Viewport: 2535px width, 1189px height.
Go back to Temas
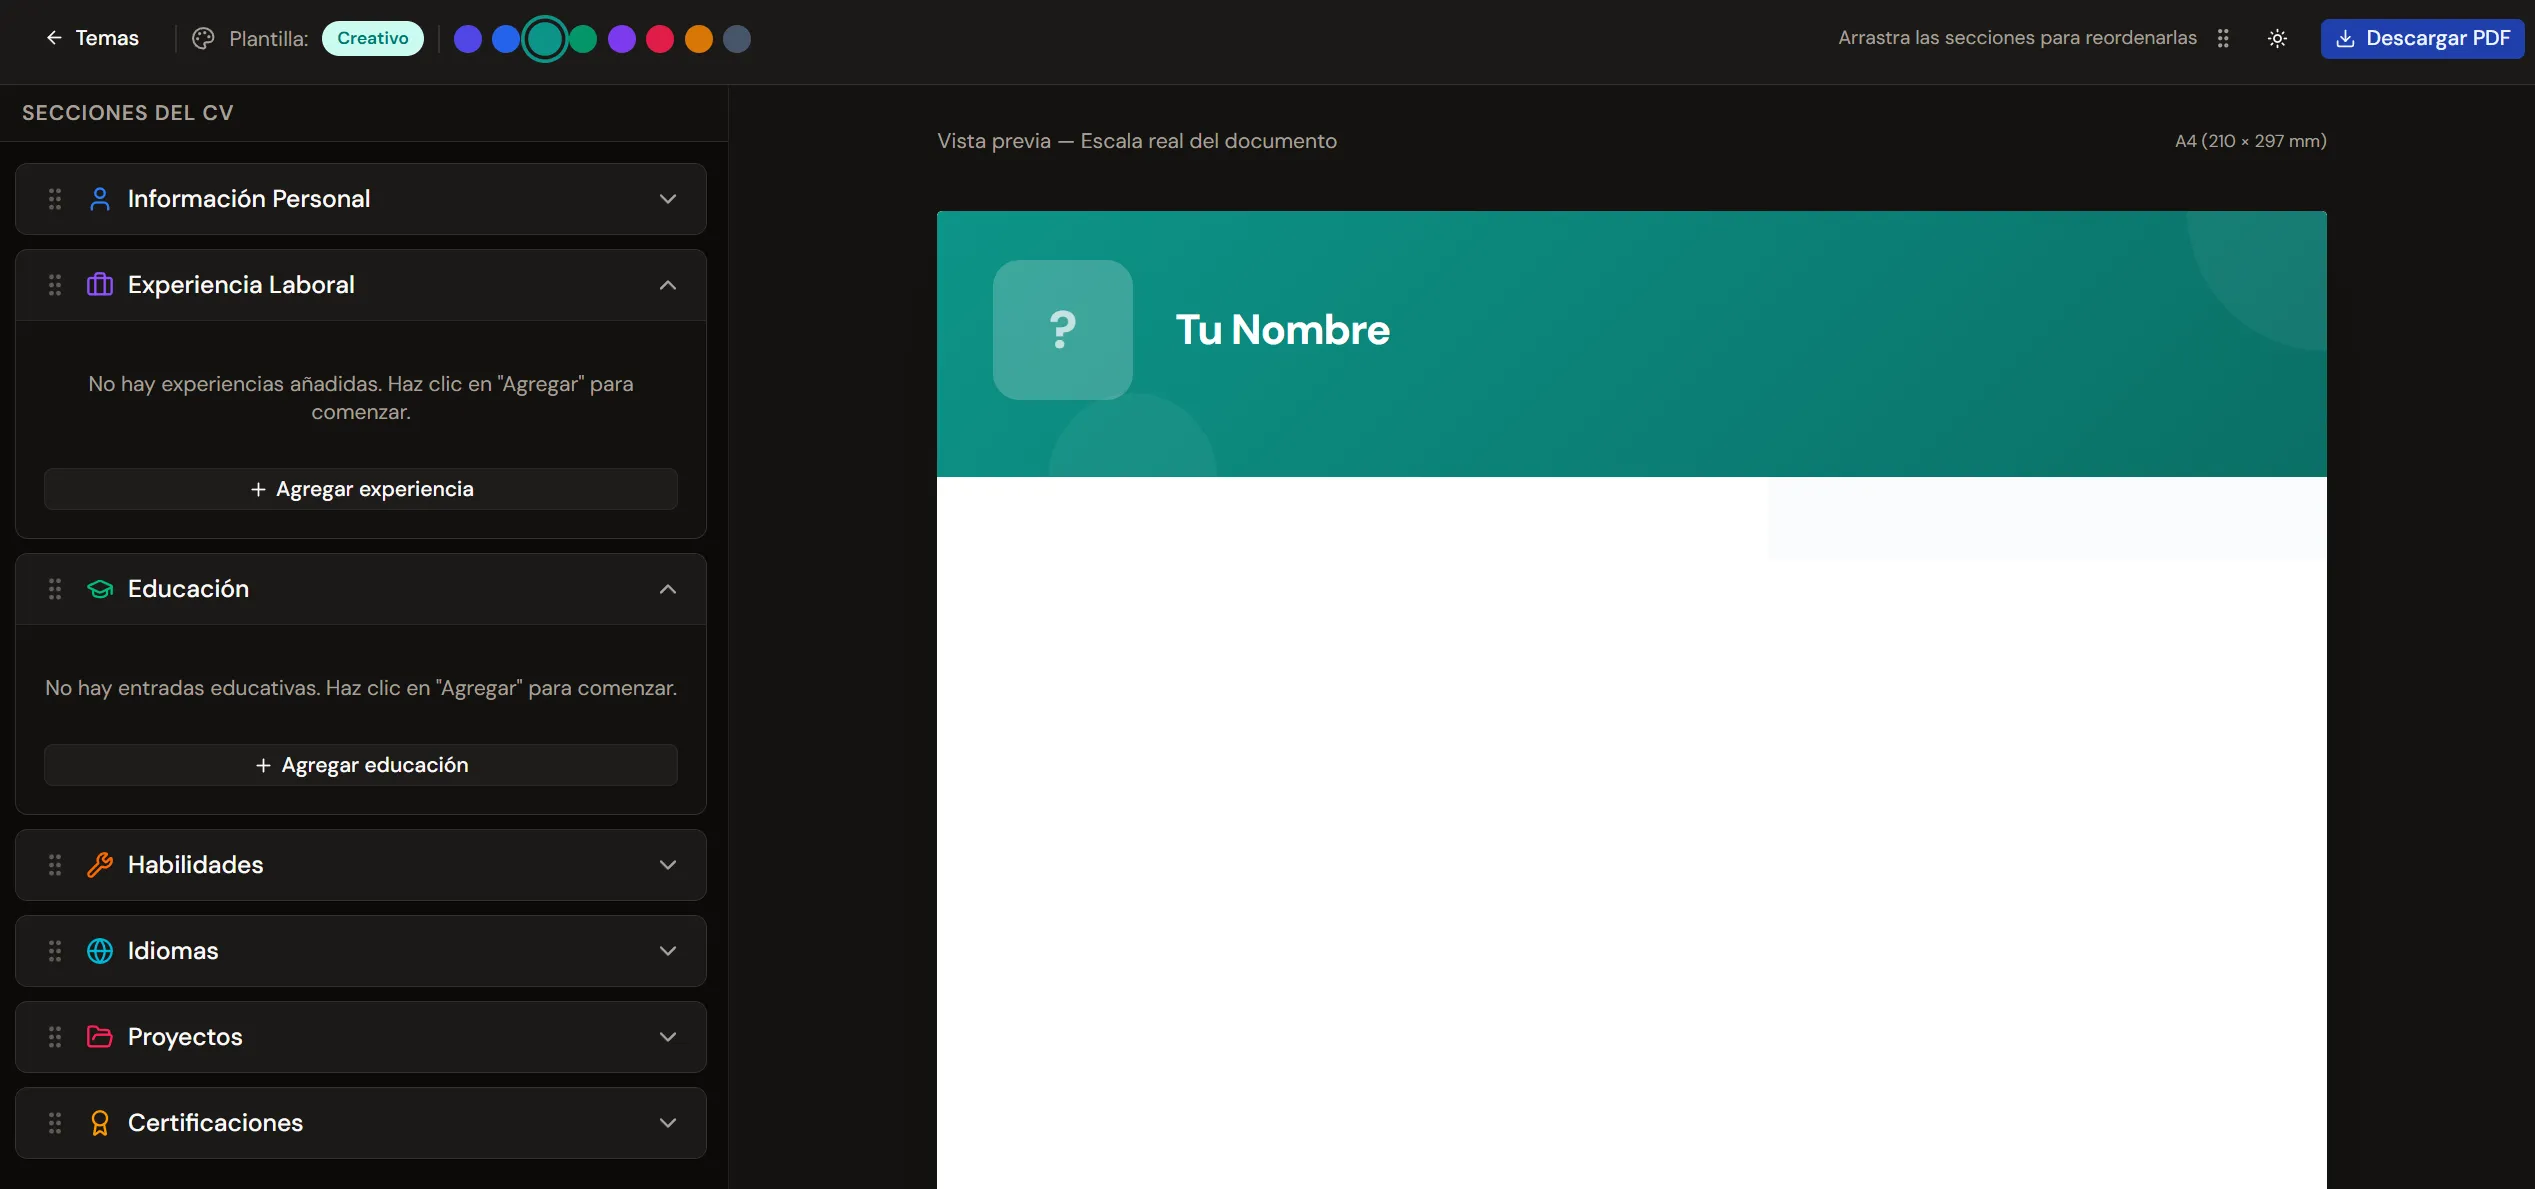pyautogui.click(x=92, y=38)
